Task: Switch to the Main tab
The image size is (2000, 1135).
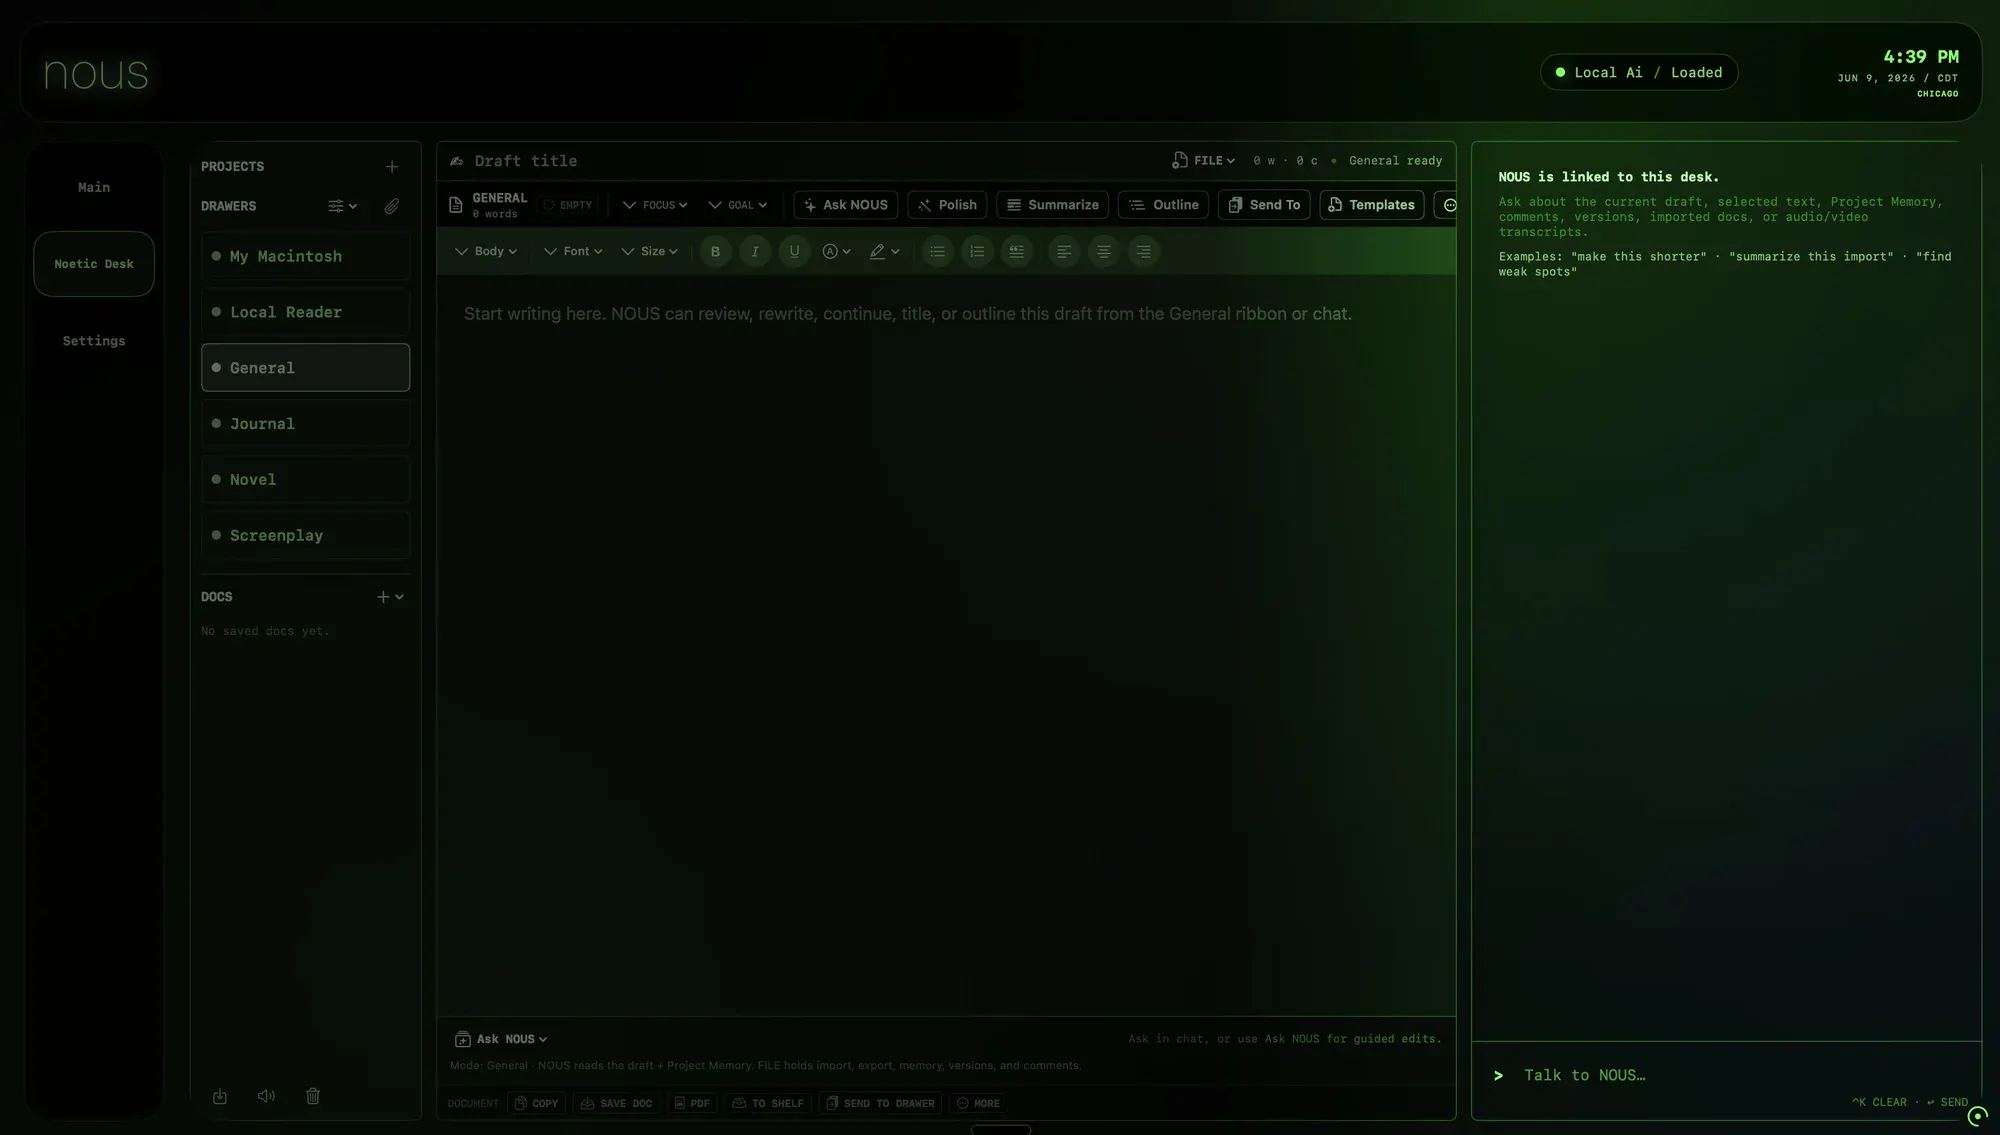Action: 94,188
